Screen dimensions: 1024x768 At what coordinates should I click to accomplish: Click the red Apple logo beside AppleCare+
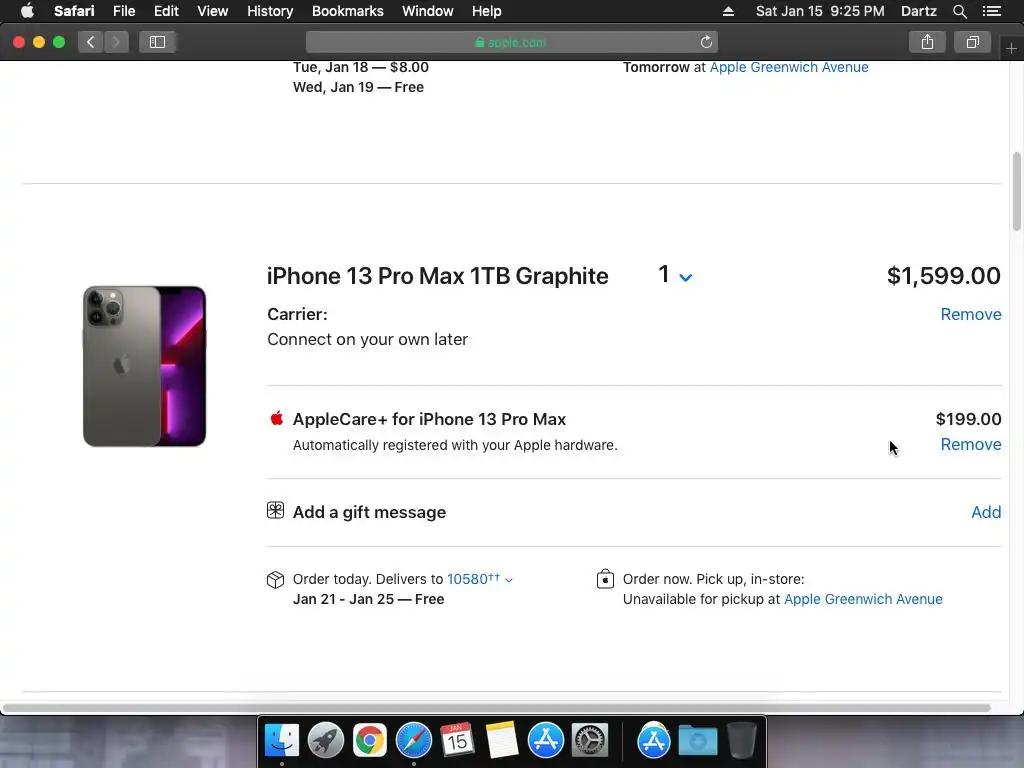coord(277,418)
